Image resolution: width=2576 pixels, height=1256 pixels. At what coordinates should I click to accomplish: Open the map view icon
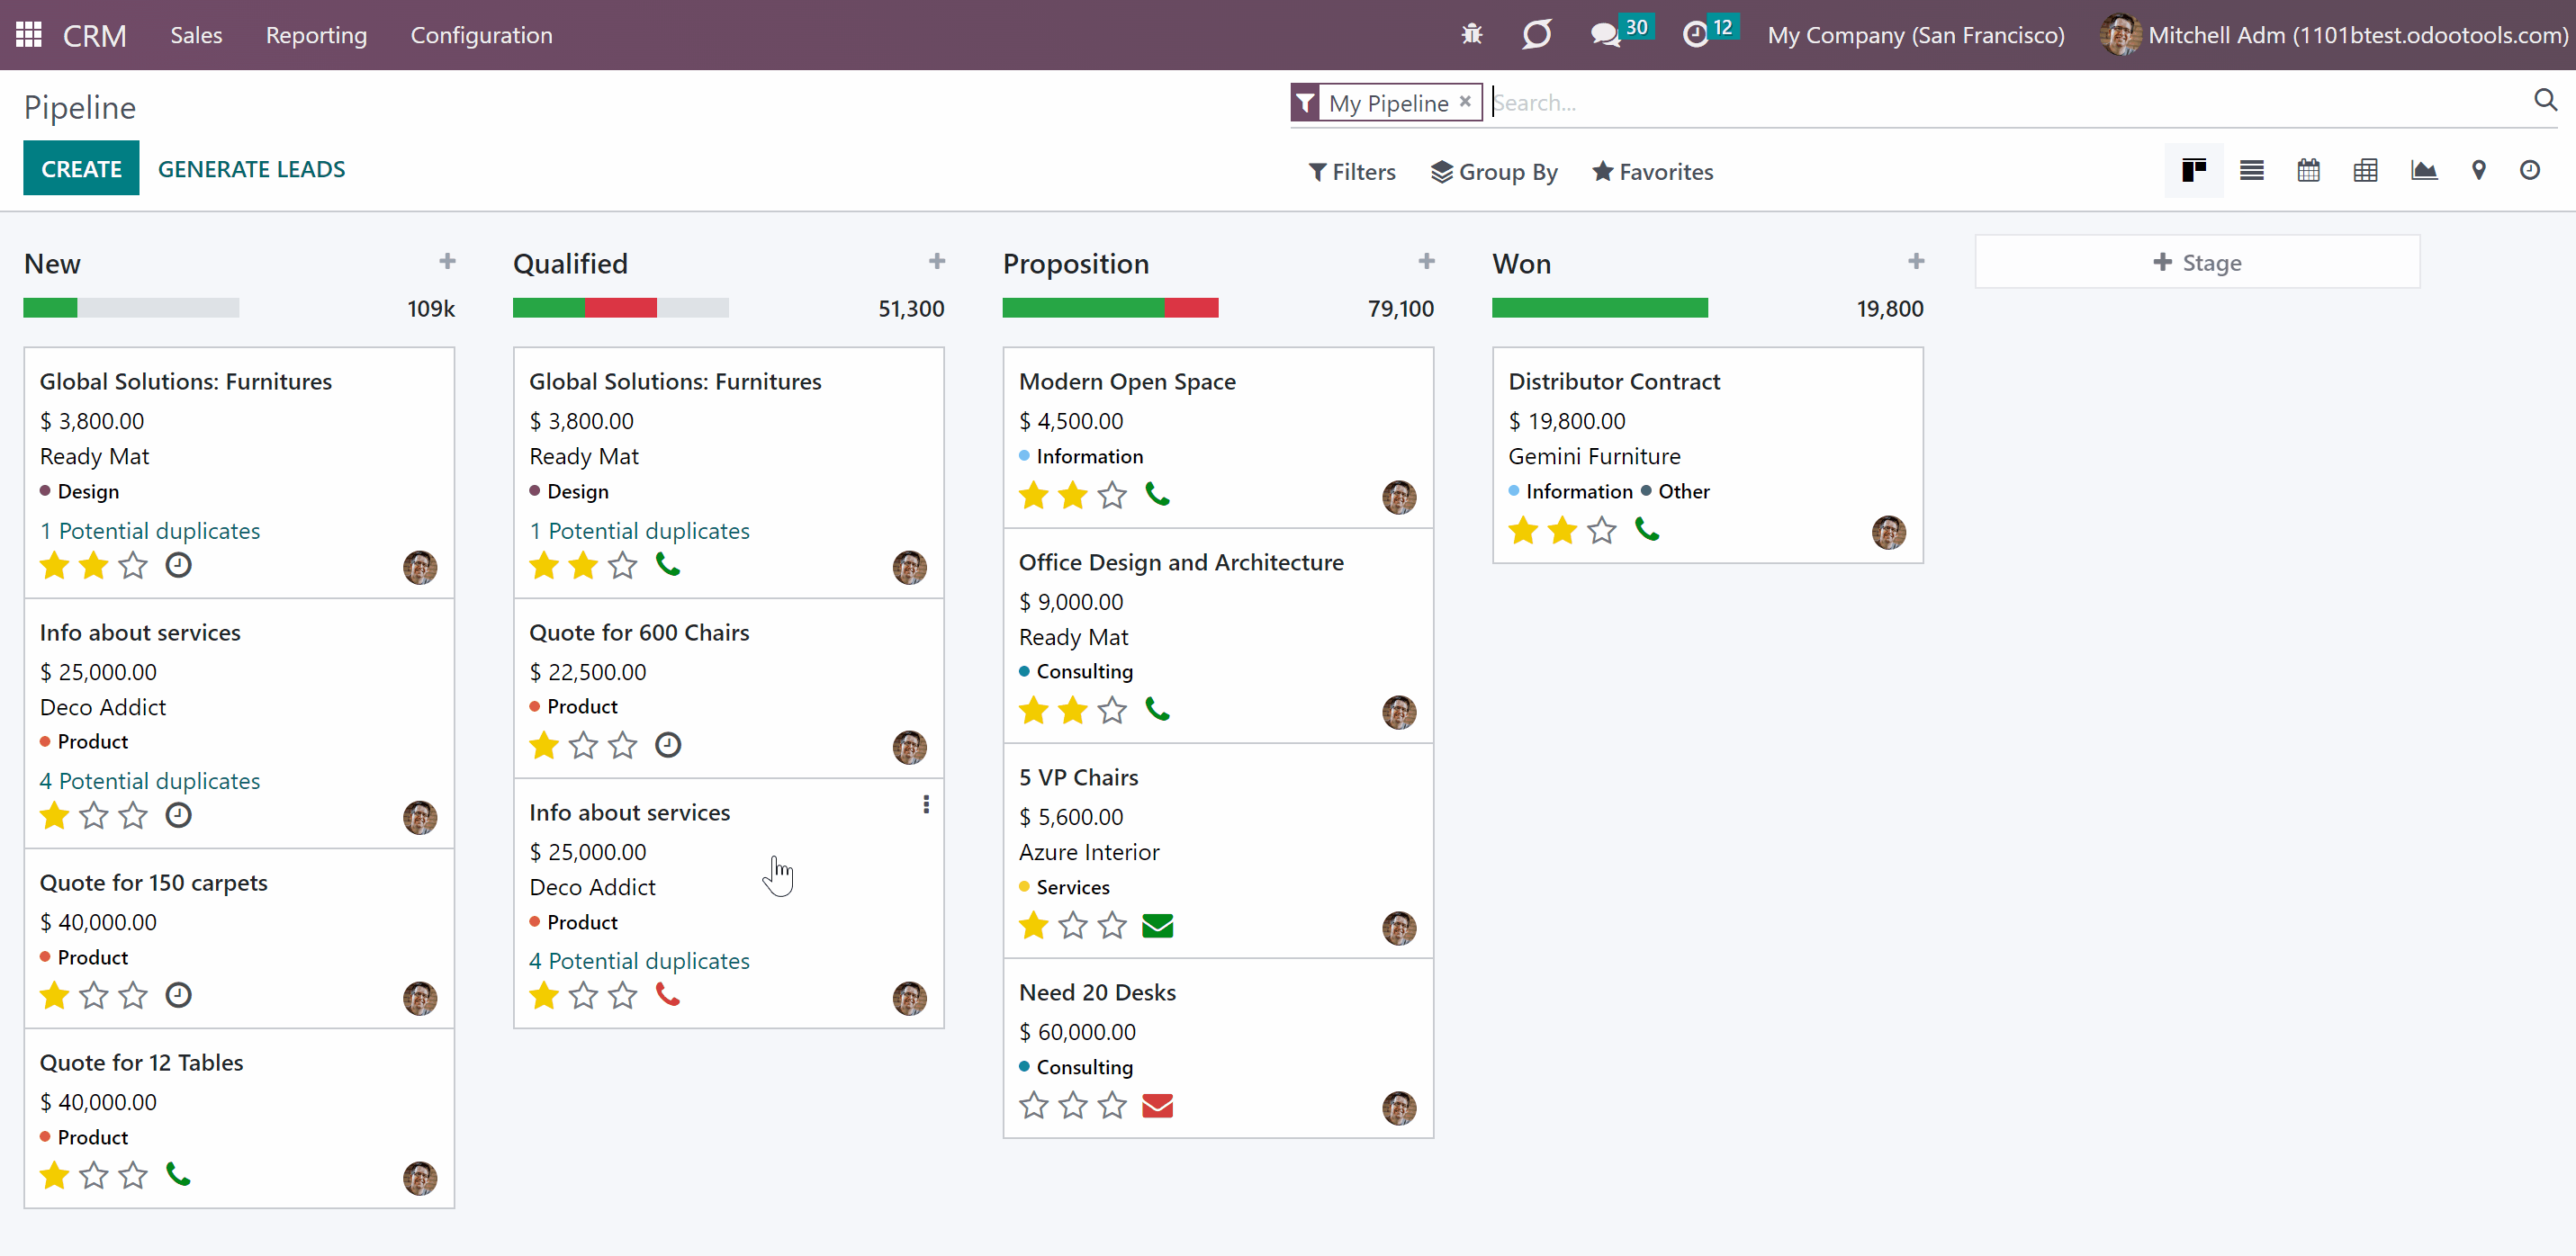2478,171
